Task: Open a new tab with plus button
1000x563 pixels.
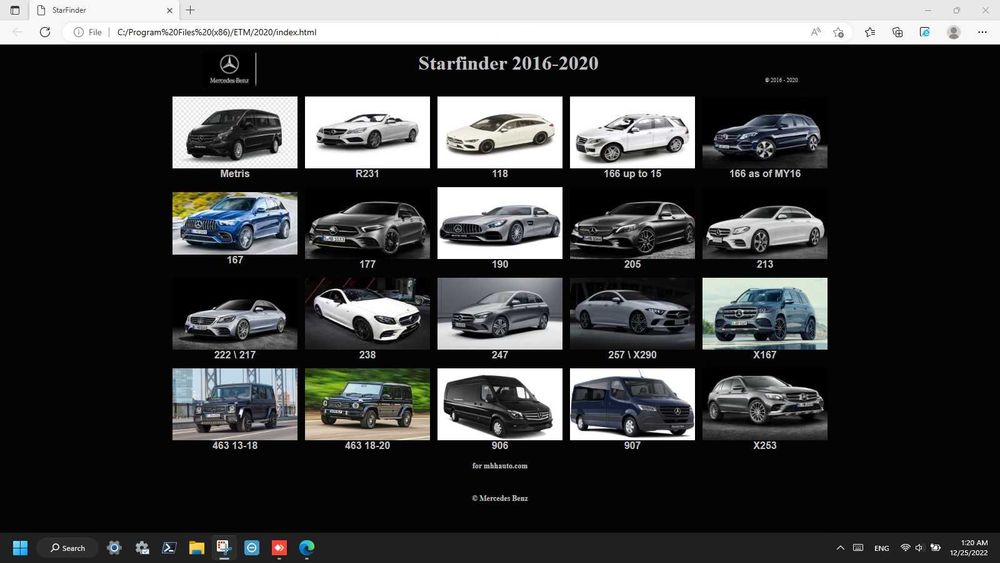Action: tap(190, 10)
